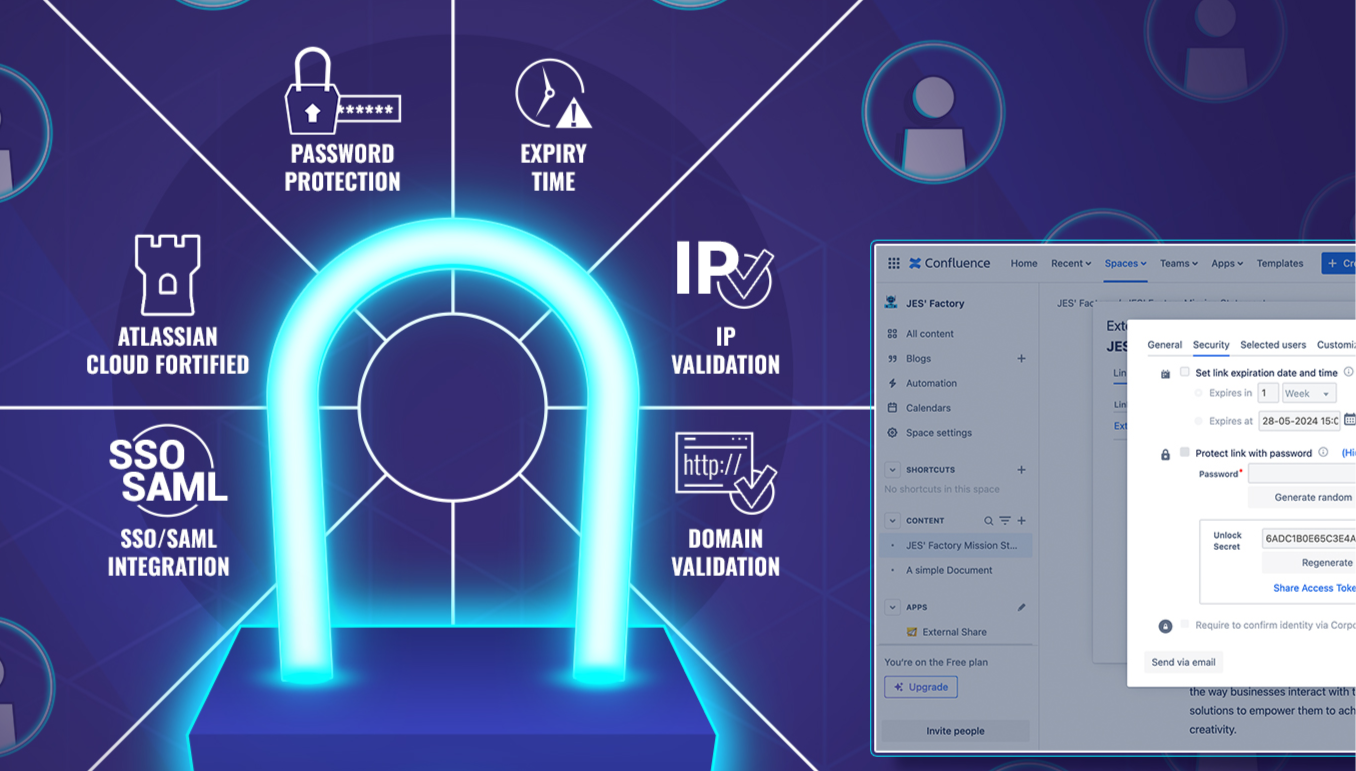Check Protect link with password
Viewport: 1356px width, 771px height.
1185,452
